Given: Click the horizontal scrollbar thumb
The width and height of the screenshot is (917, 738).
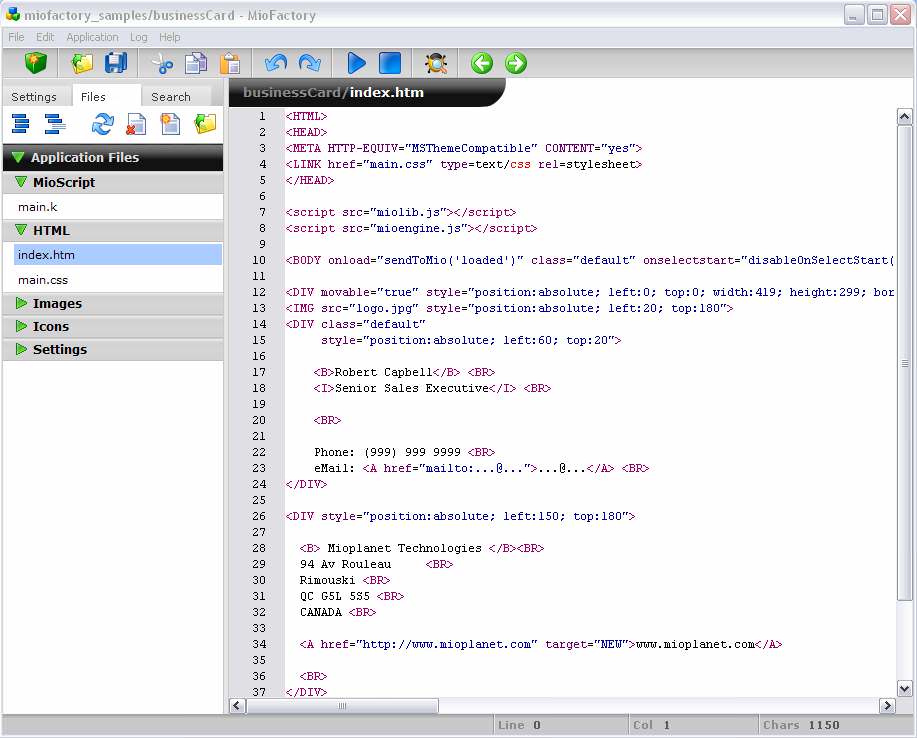Looking at the screenshot, I should coord(342,705).
